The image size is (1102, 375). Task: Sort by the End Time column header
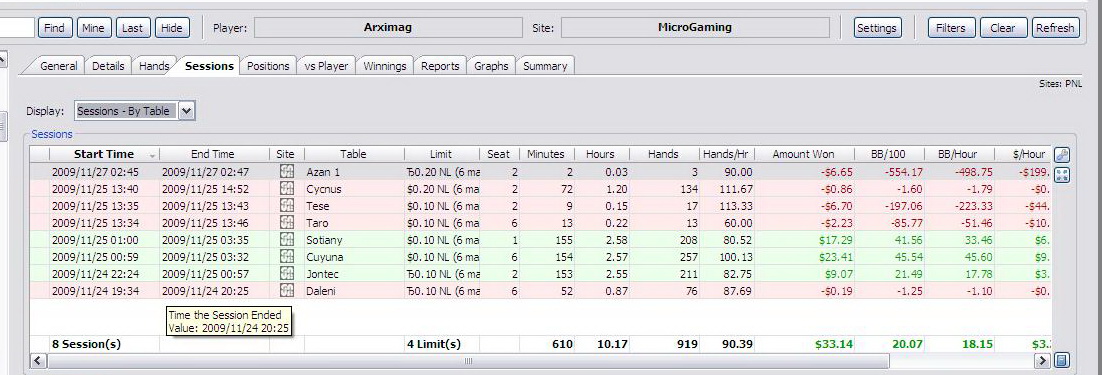213,154
